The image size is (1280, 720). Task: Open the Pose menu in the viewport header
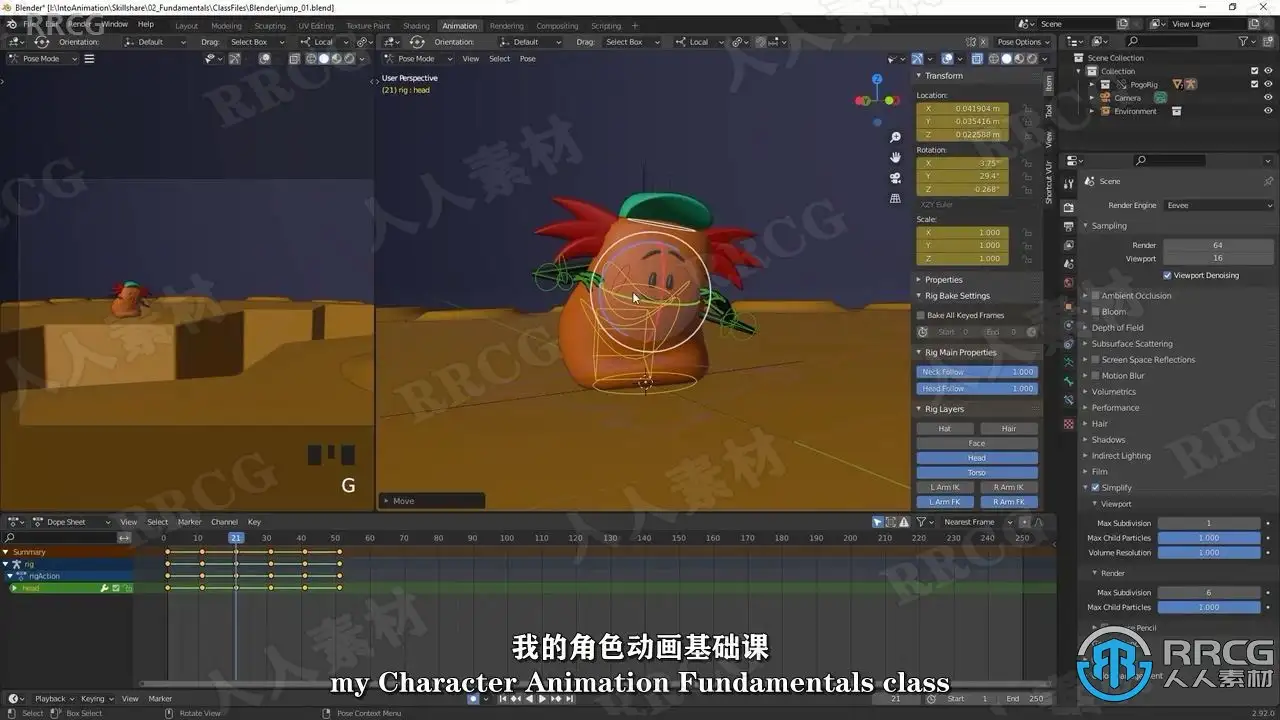click(x=527, y=59)
